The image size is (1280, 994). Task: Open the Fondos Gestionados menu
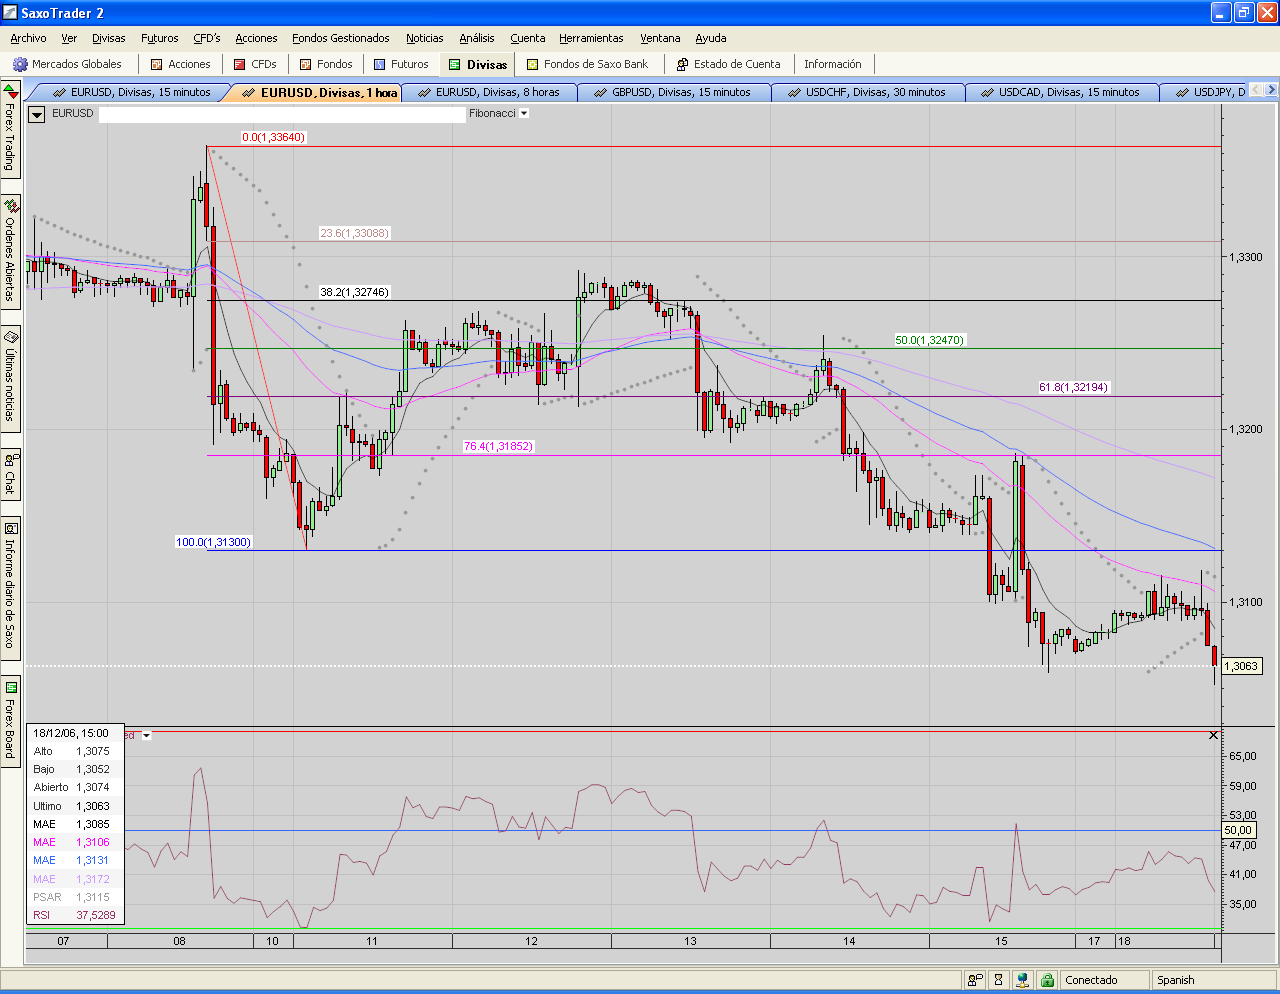point(341,38)
